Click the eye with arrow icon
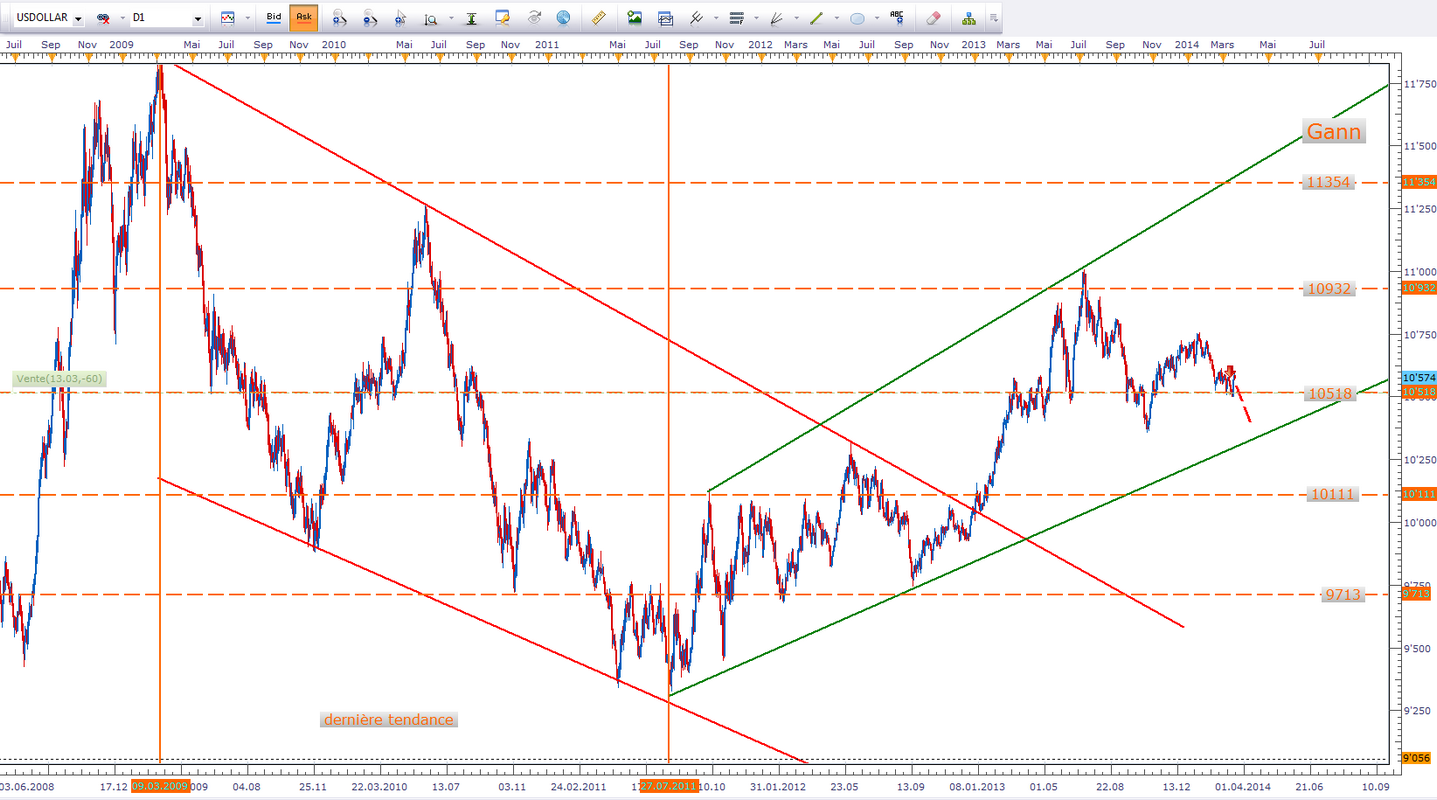Screen dimensions: 1437x800 (x=534, y=18)
